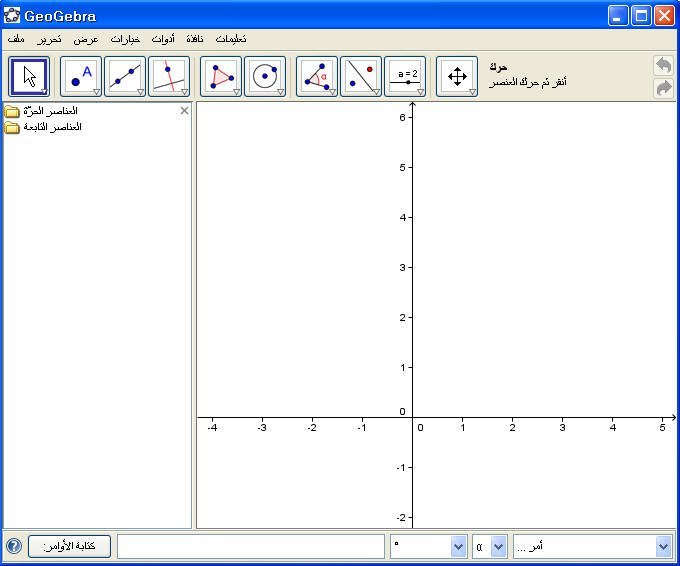Pick the Reflect about line tool
The width and height of the screenshot is (680, 566).
click(361, 76)
